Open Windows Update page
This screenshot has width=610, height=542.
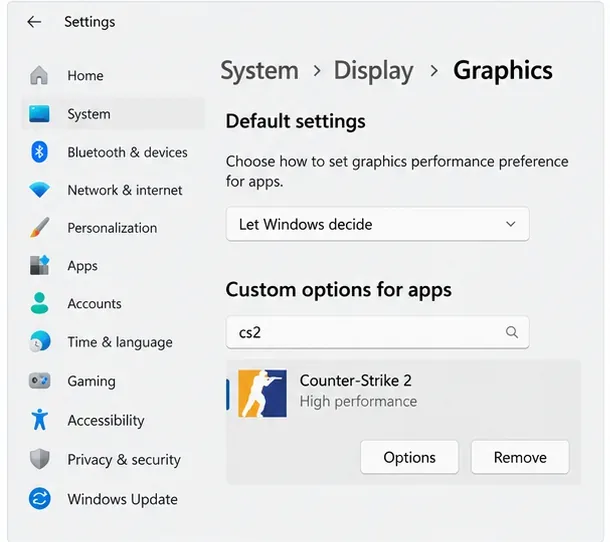[x=113, y=499]
